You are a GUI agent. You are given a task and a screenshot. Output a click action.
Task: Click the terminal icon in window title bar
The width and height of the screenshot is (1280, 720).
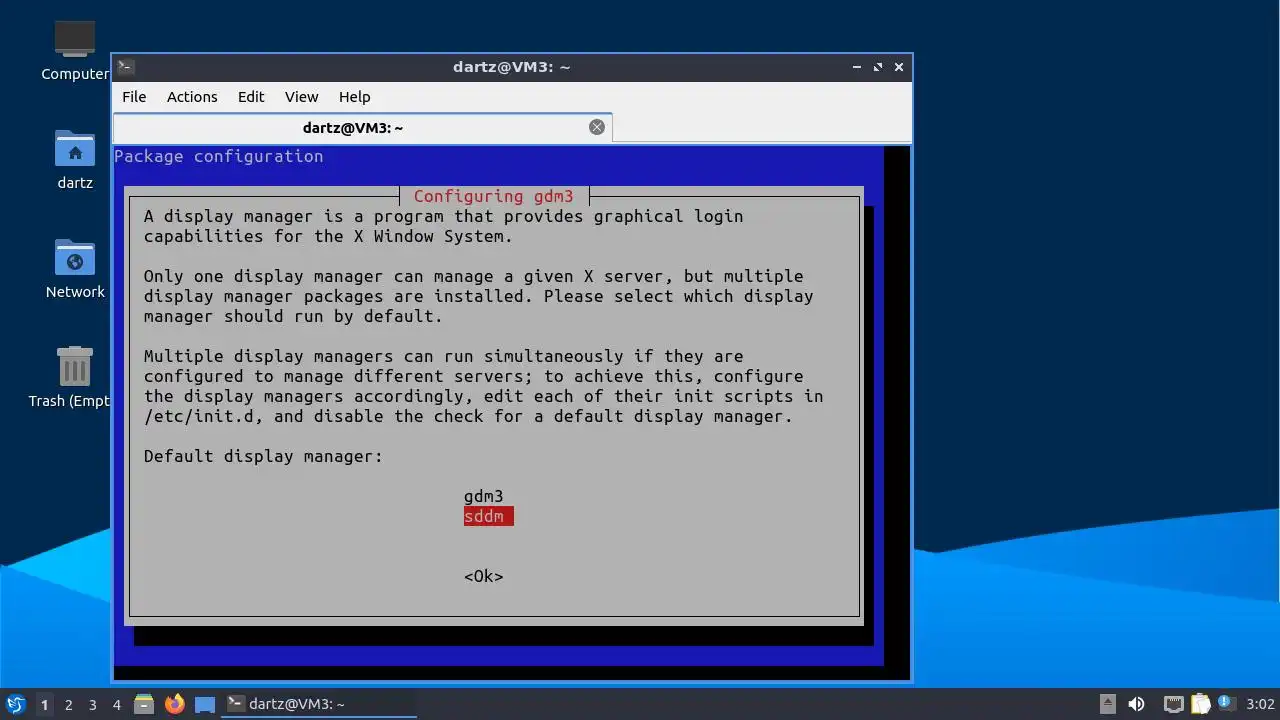pyautogui.click(x=126, y=67)
